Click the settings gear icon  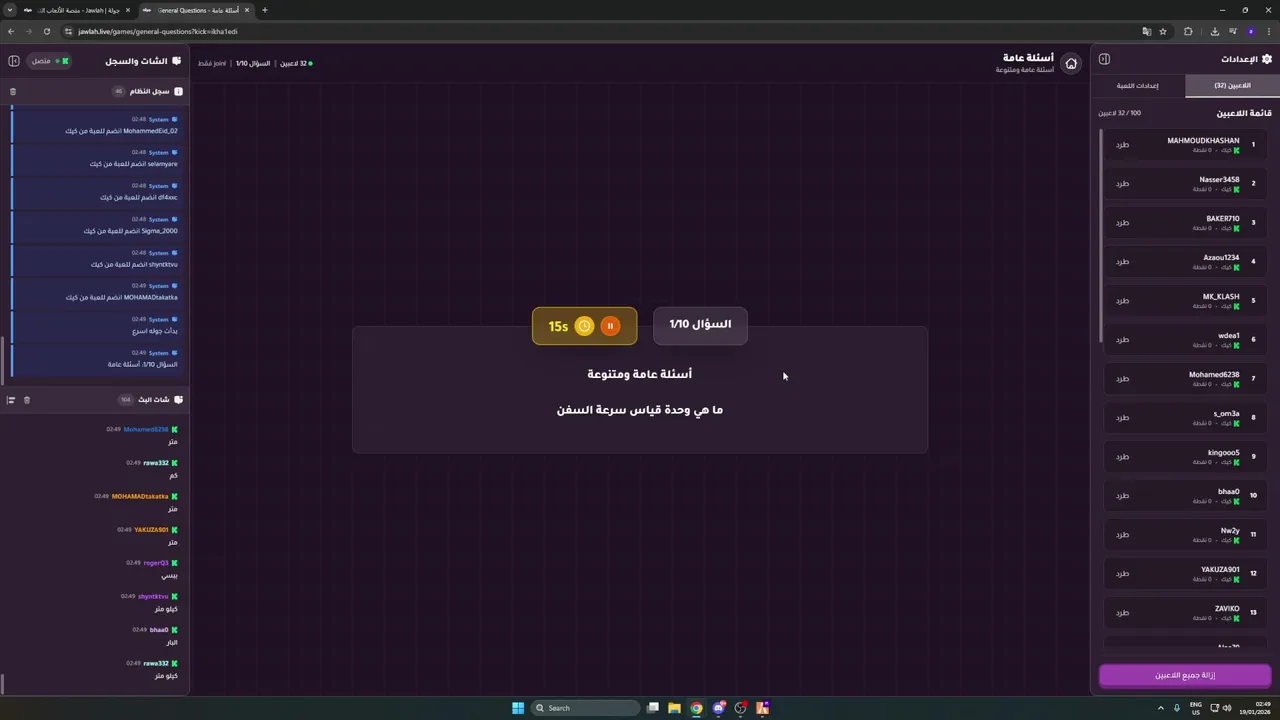[1267, 59]
